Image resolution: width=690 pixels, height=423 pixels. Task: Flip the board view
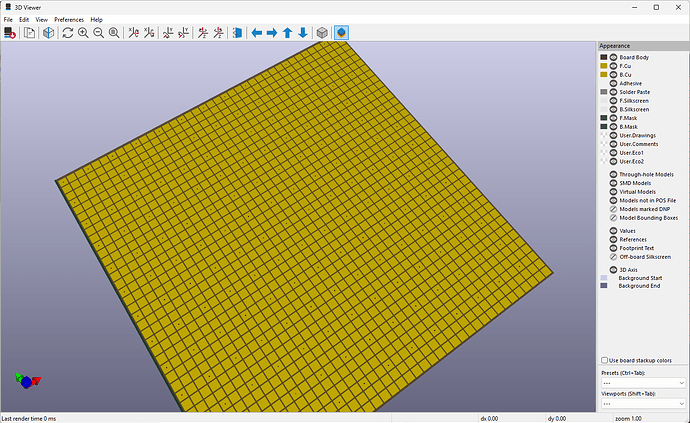point(237,32)
